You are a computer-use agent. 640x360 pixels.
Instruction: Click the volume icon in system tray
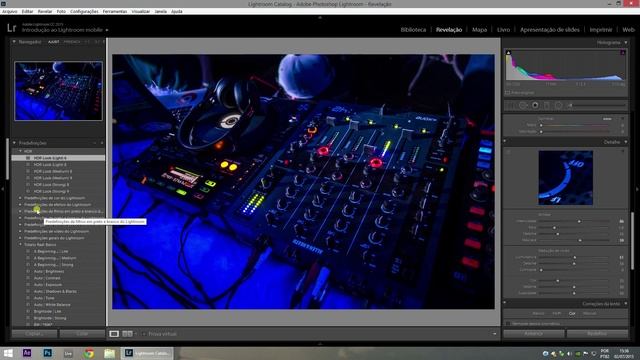coord(569,353)
